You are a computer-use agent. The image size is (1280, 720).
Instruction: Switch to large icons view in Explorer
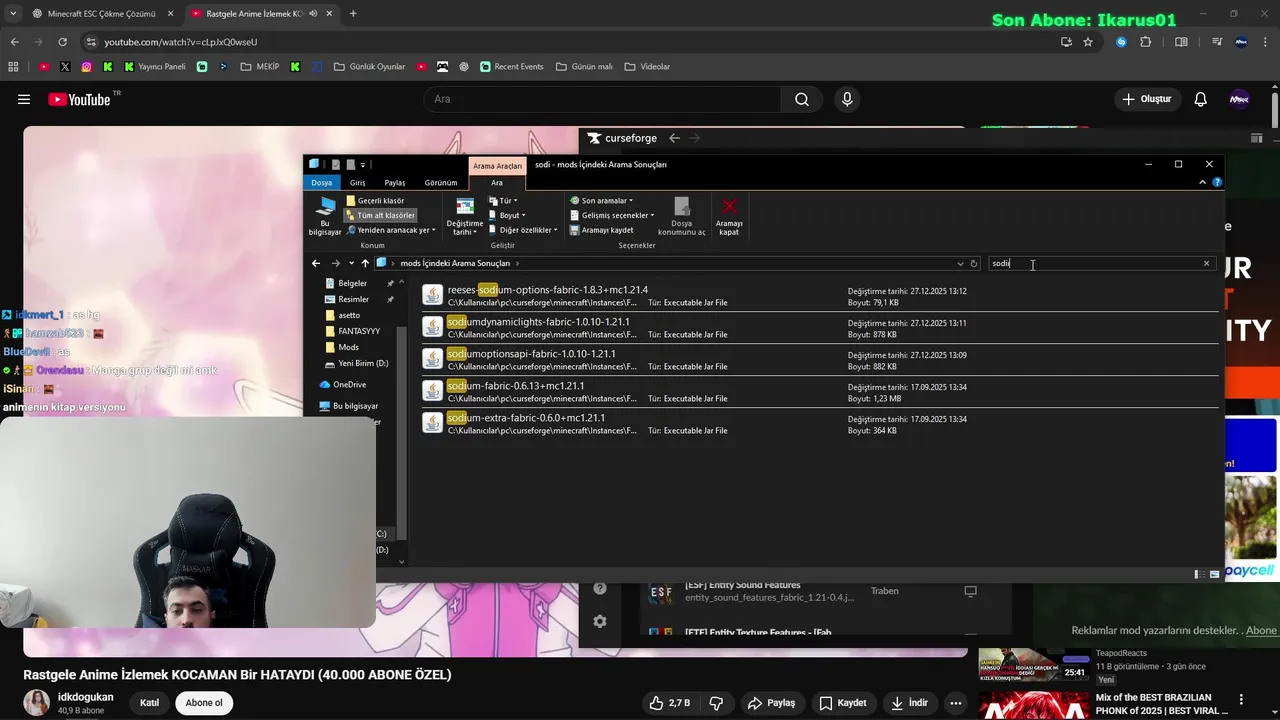coord(1215,574)
